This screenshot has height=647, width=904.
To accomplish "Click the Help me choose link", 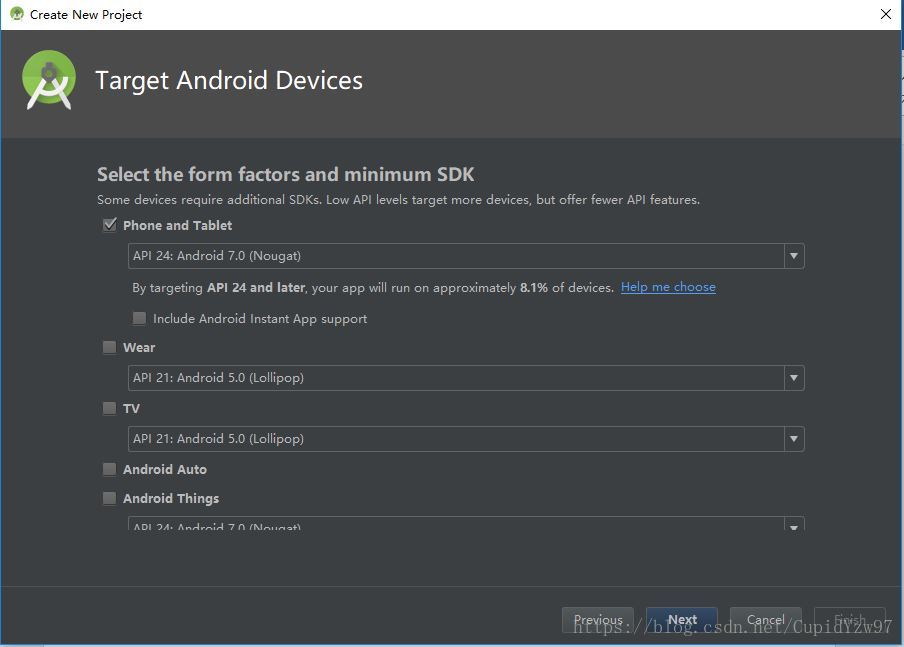I will 668,287.
